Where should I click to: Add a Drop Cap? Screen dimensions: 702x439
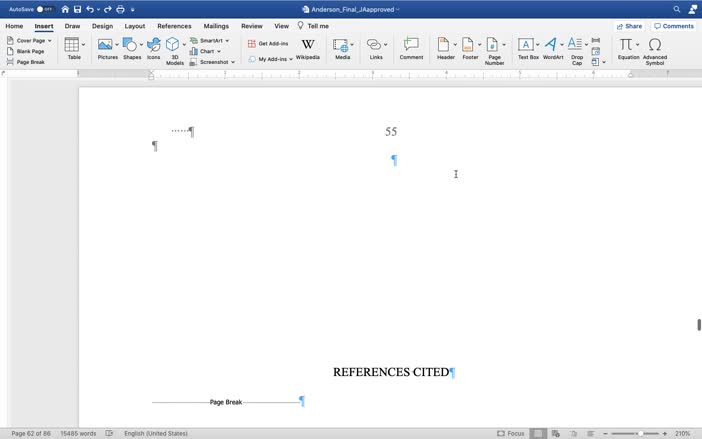pos(577,51)
